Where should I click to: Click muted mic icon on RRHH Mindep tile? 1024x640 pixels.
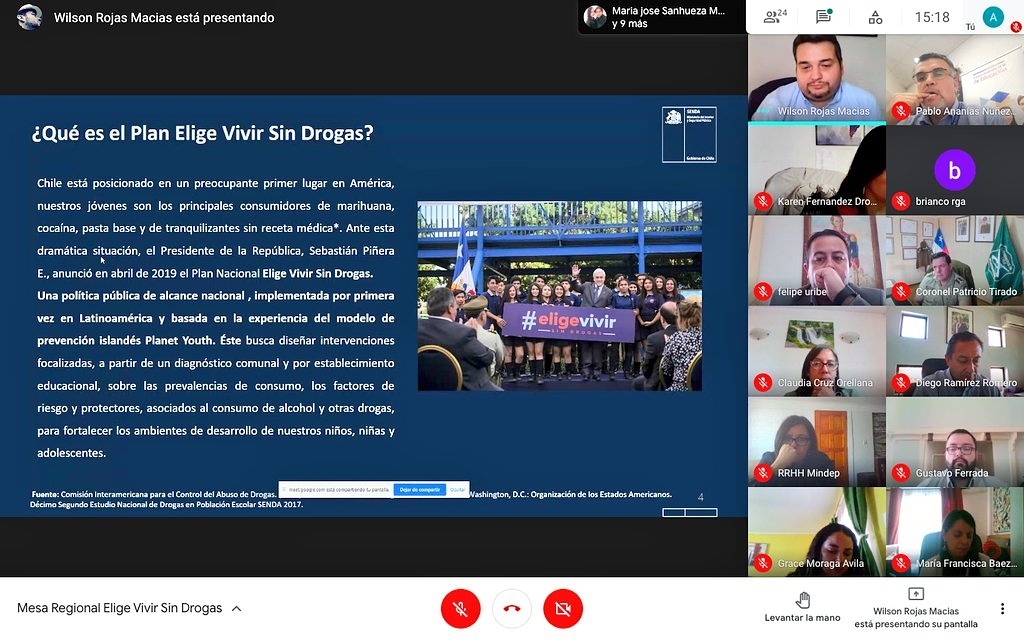coord(762,472)
